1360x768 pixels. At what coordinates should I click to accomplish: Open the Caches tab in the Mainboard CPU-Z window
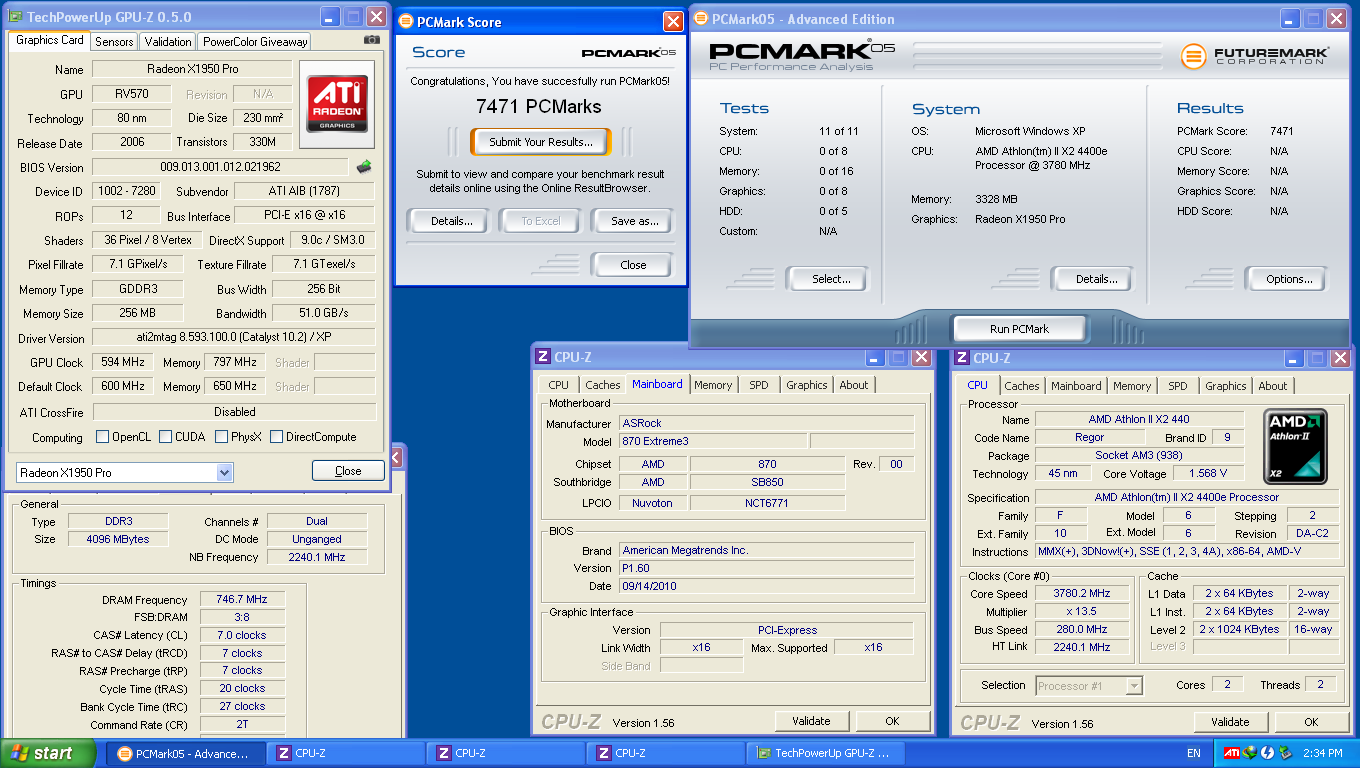coord(603,385)
